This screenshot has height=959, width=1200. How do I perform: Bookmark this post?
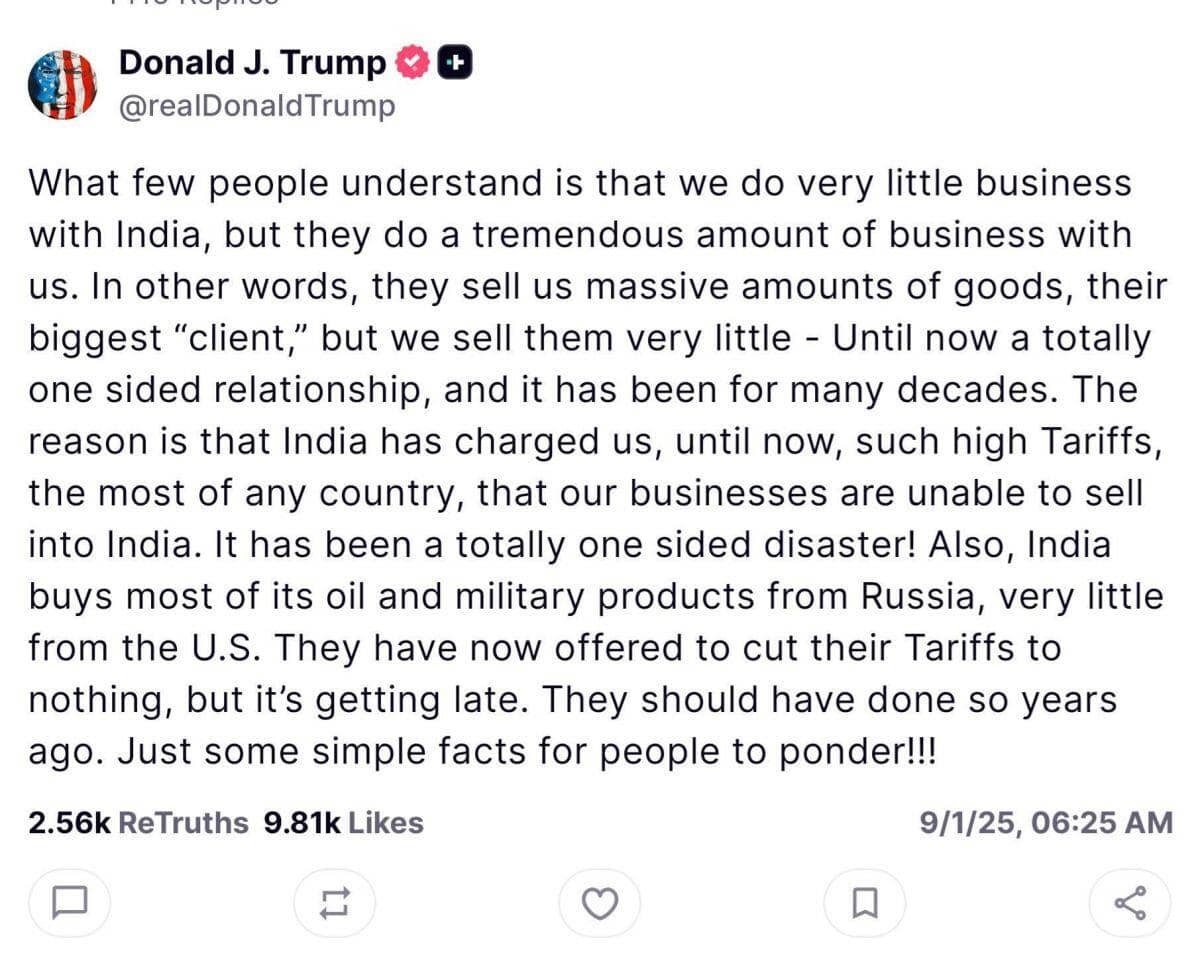[x=864, y=904]
